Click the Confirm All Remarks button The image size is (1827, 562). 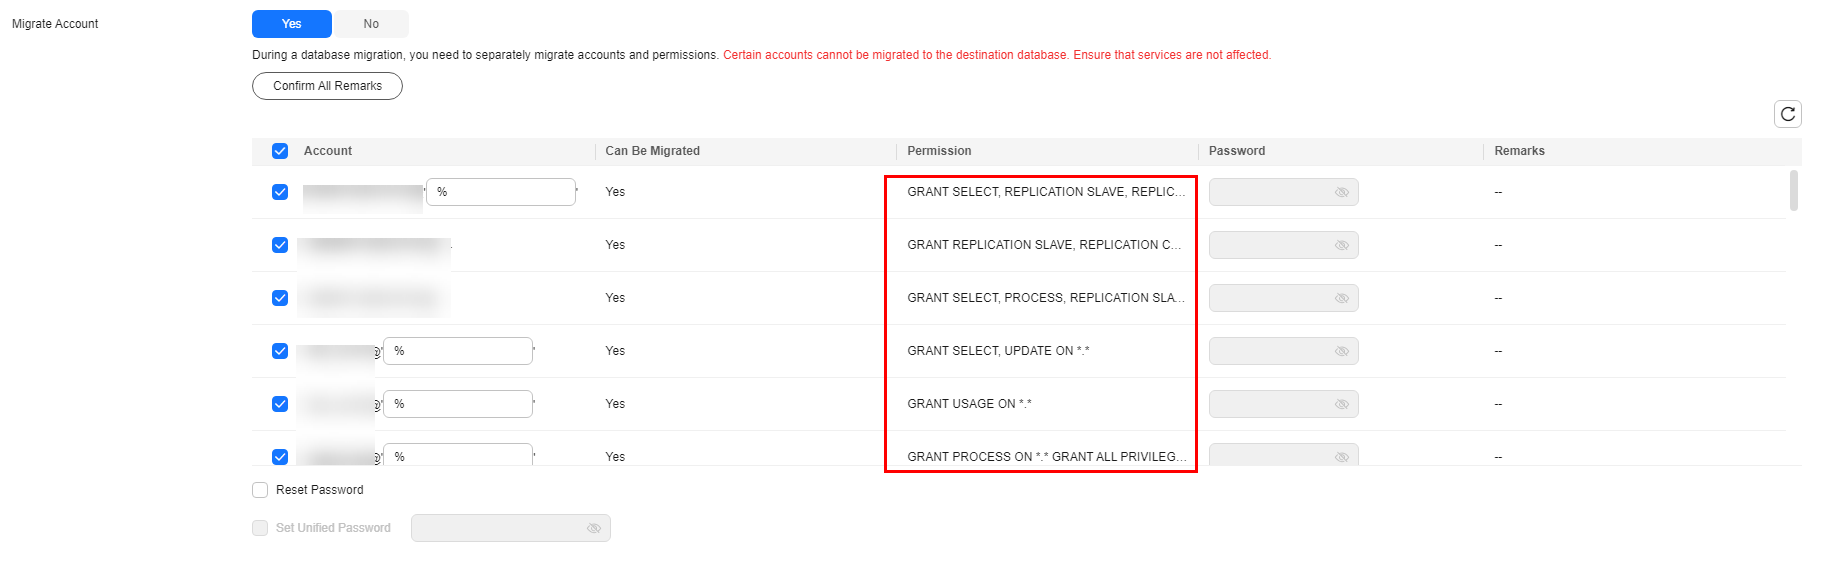pos(327,86)
